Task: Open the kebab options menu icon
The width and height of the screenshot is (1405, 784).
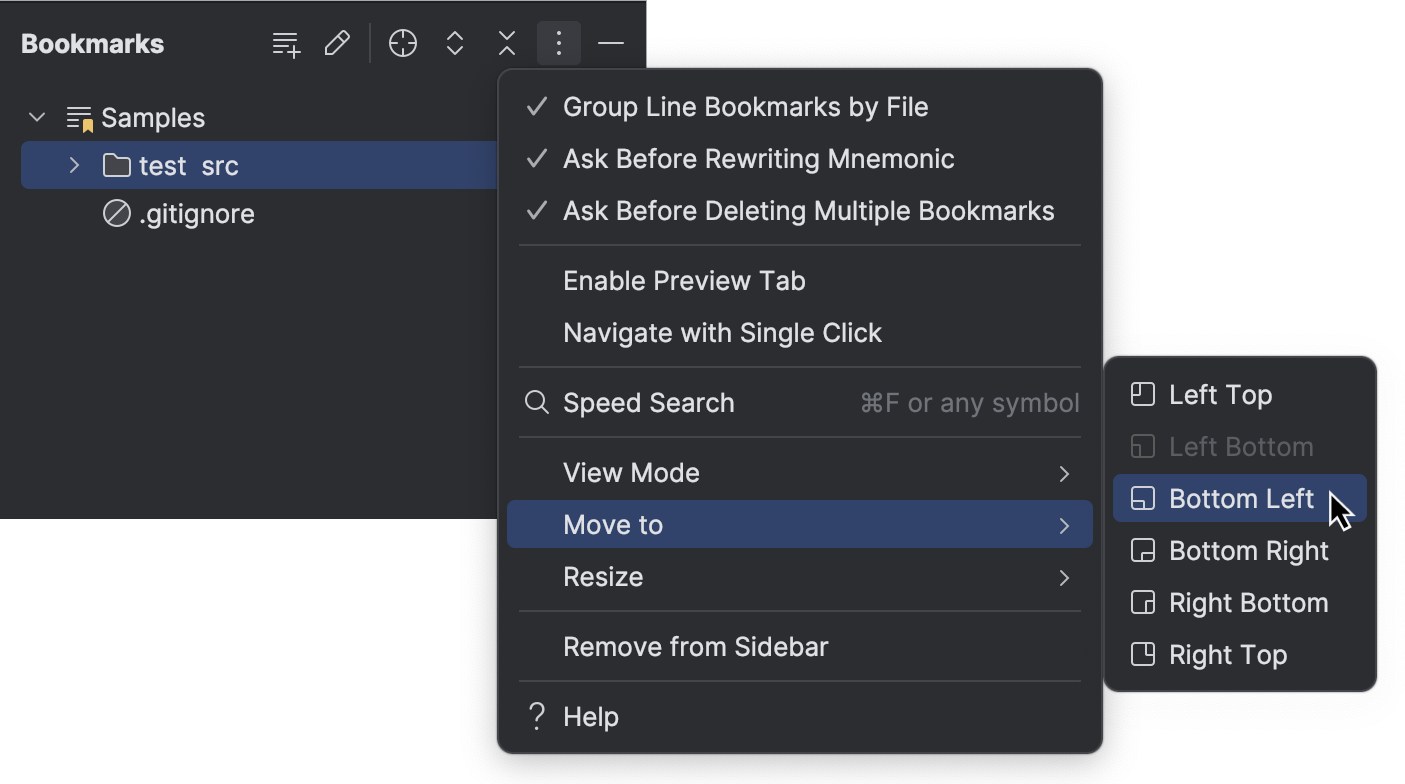Action: coord(558,43)
